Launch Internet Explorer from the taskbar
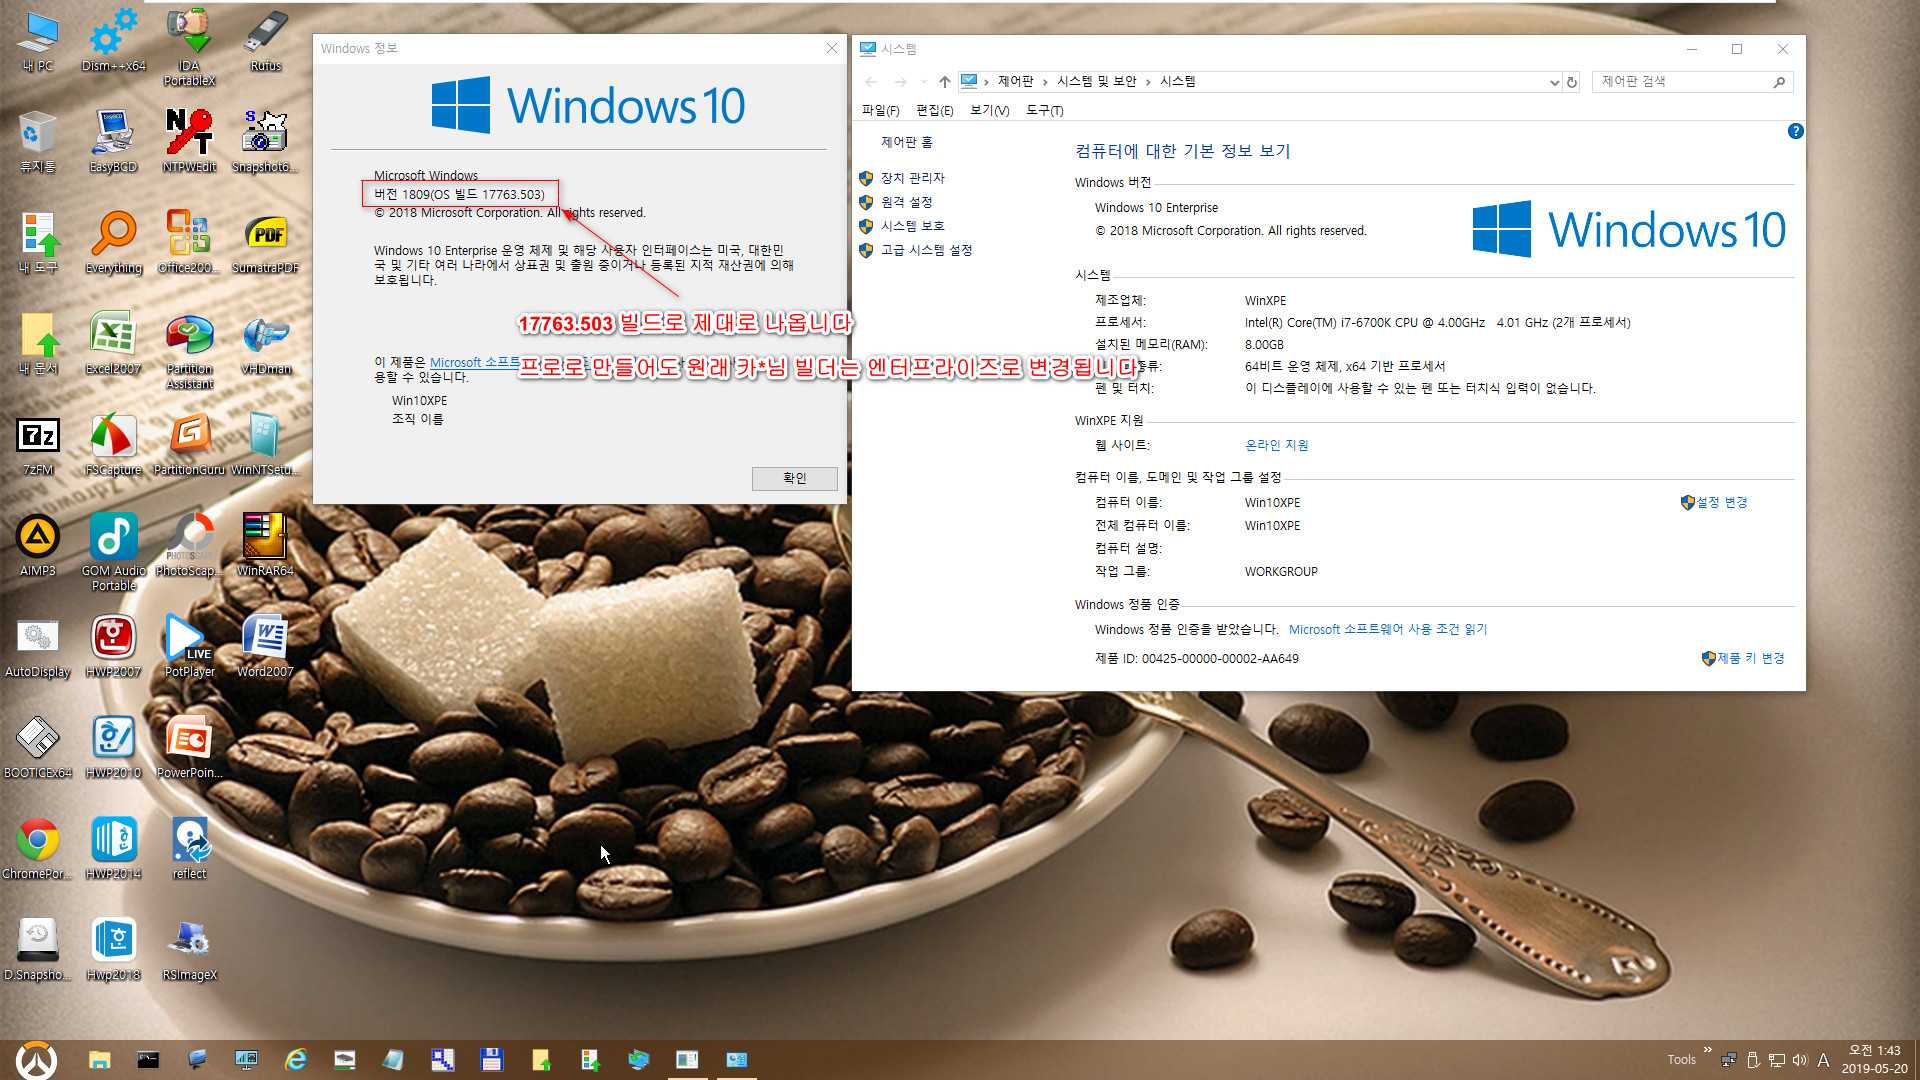Image resolution: width=1920 pixels, height=1080 pixels. [295, 1059]
